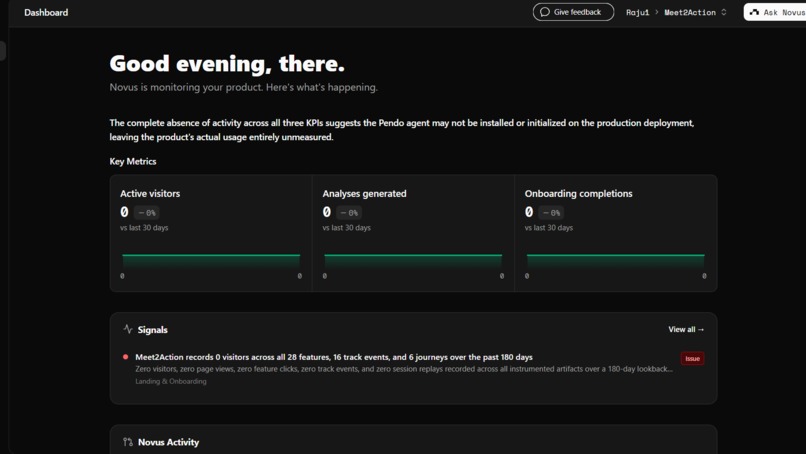806x454 pixels.
Task: Open the Meet2Action records 0 visitors signal
Action: [334, 357]
